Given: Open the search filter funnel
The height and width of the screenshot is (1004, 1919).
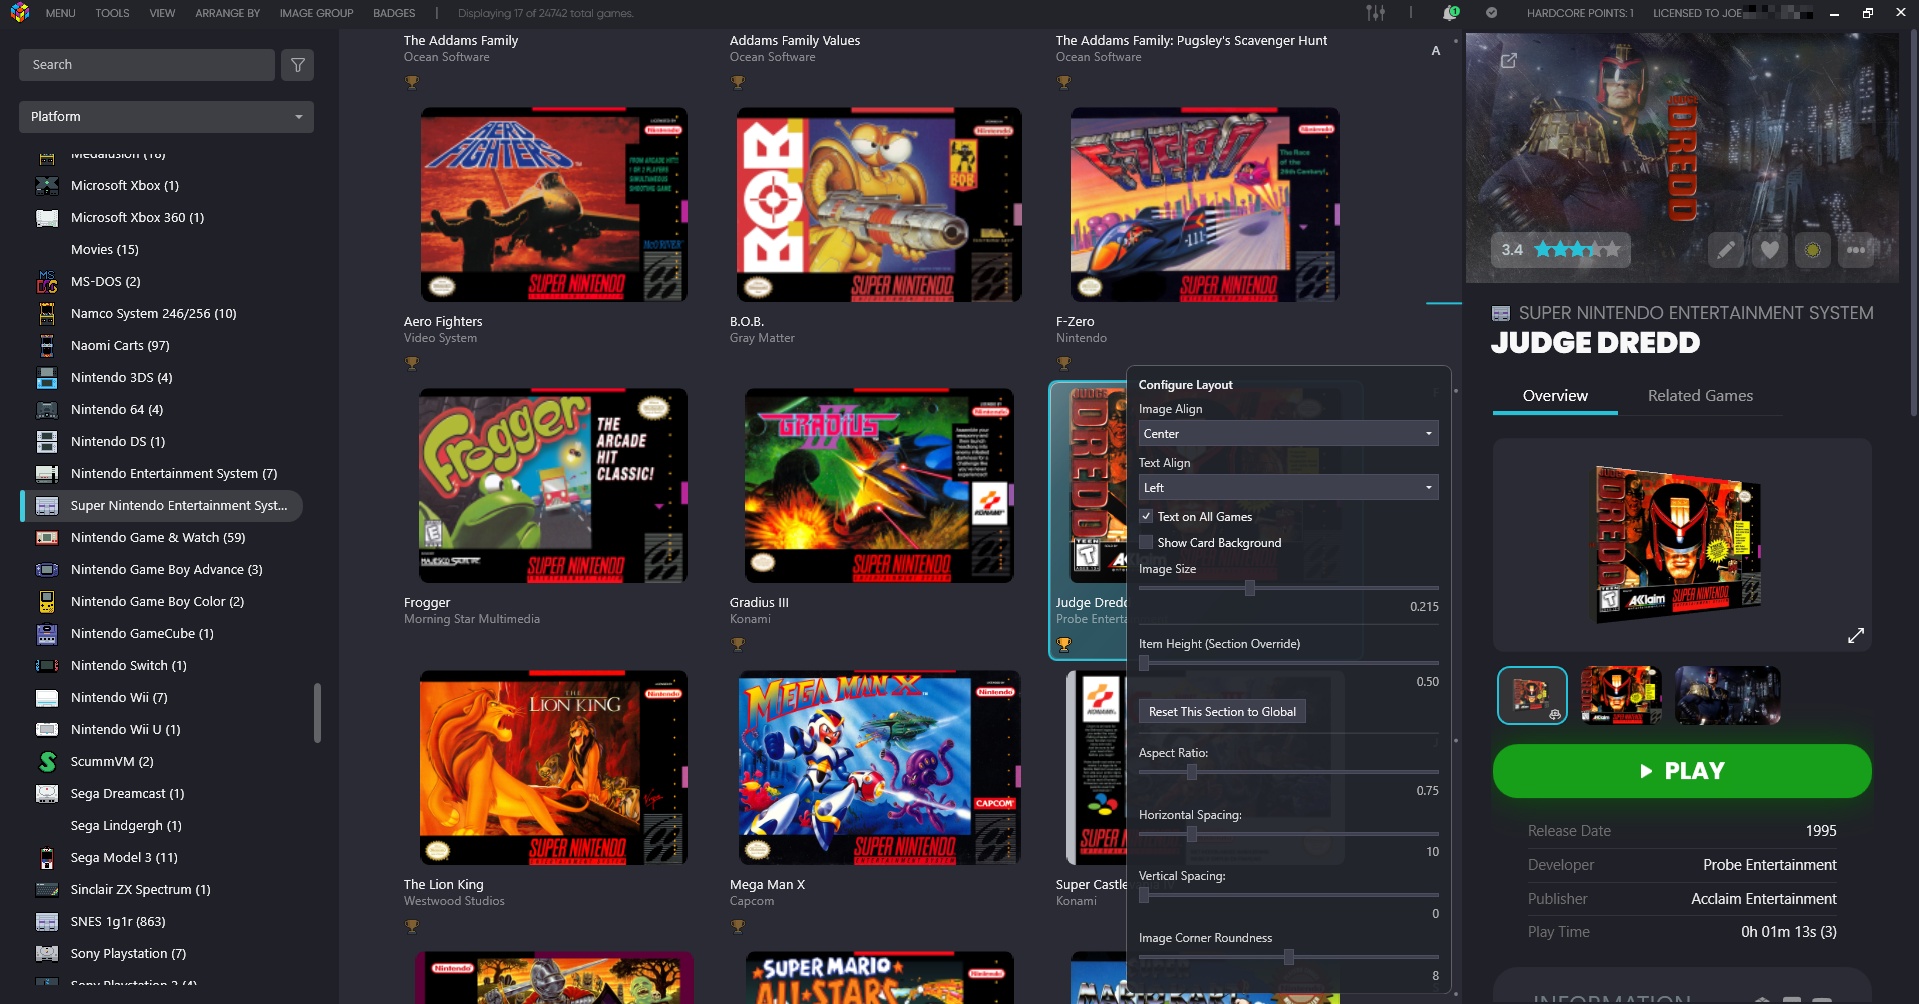Looking at the screenshot, I should pos(297,65).
